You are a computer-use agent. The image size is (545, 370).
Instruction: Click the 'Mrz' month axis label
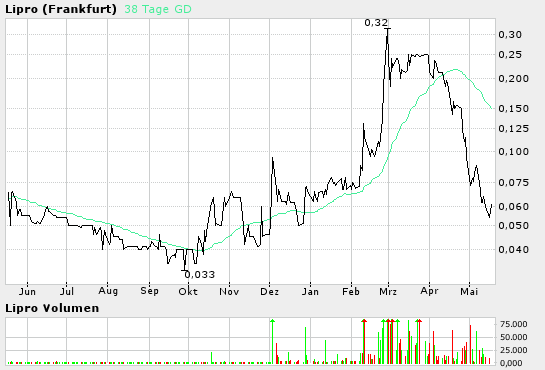click(x=388, y=291)
